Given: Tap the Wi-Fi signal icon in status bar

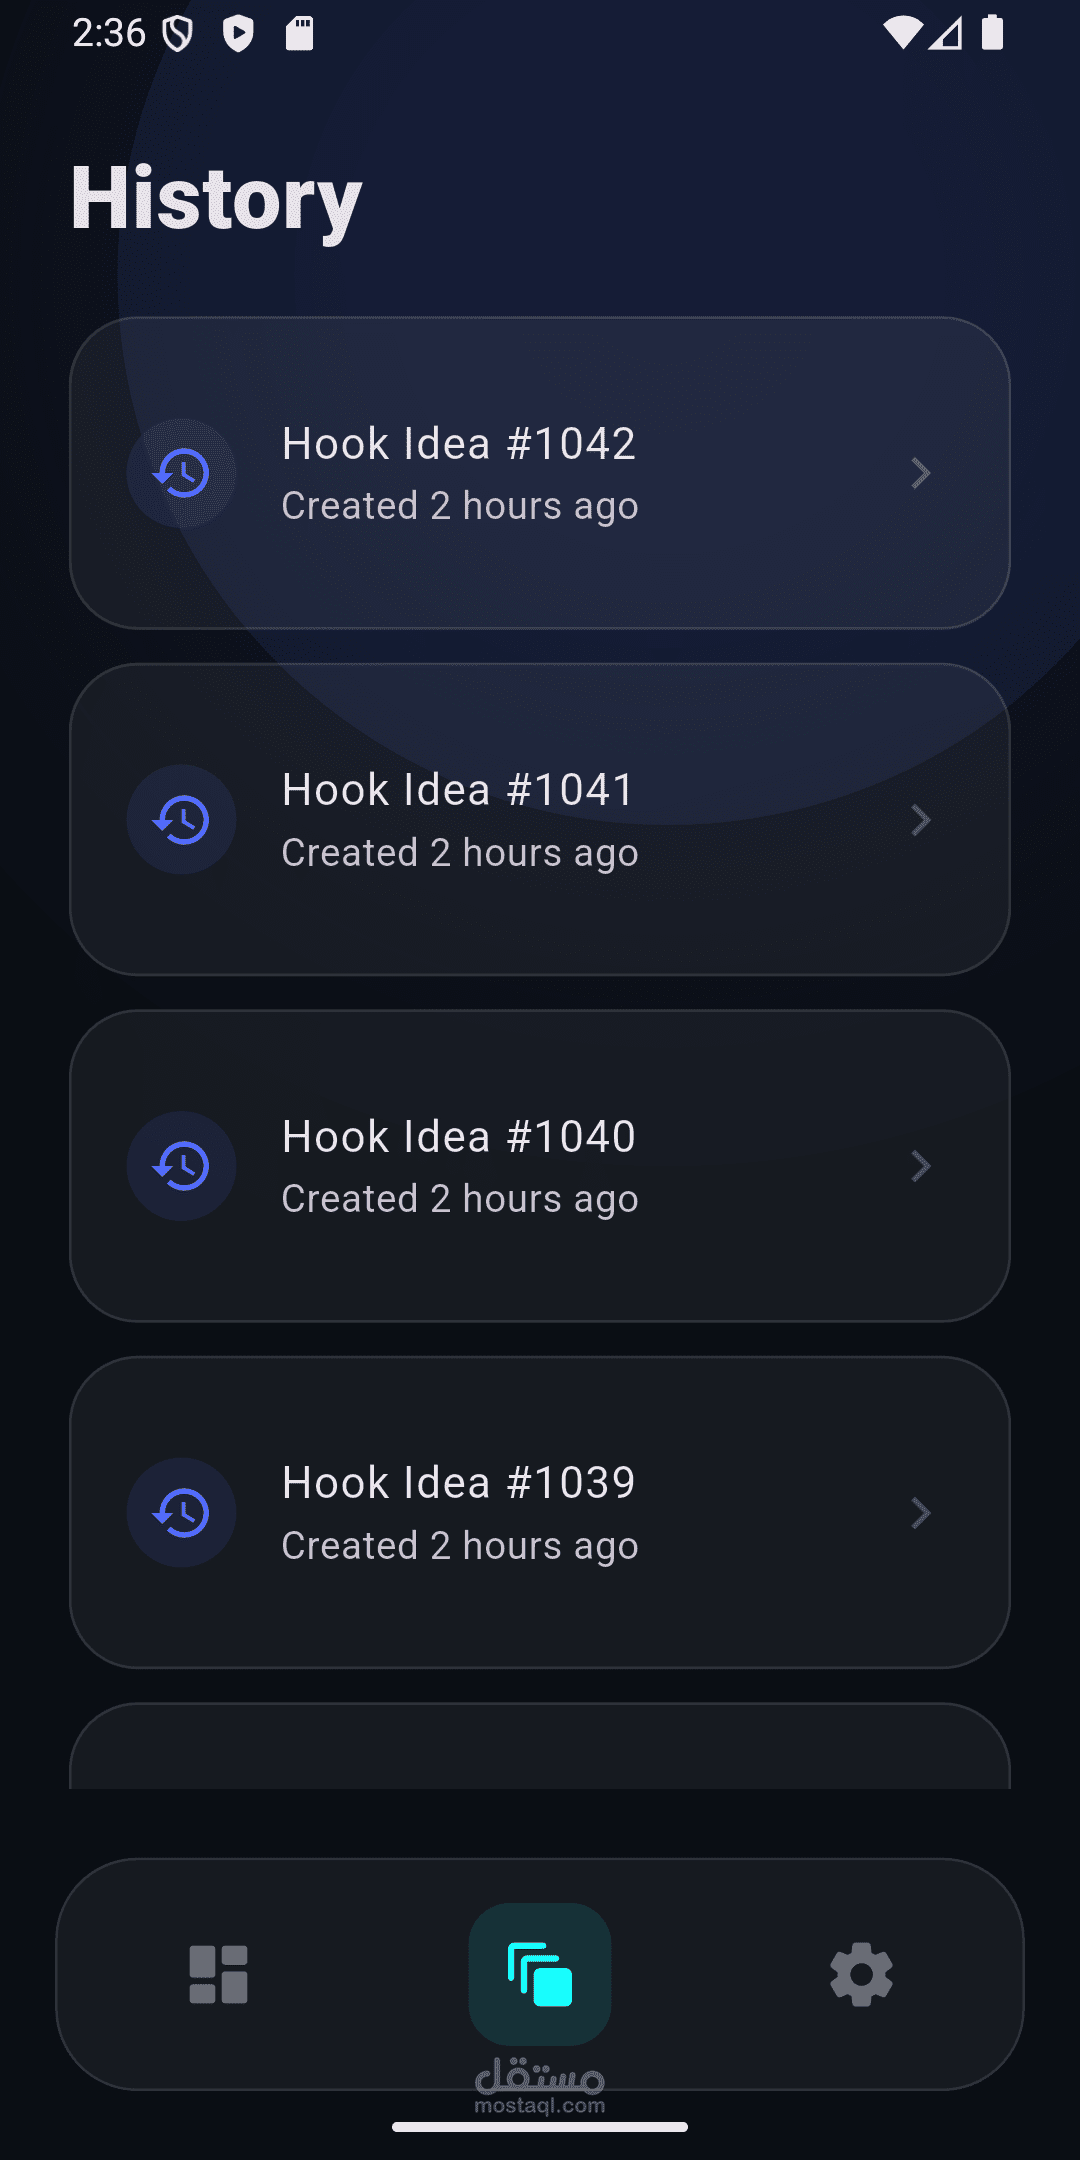Looking at the screenshot, I should click(902, 33).
